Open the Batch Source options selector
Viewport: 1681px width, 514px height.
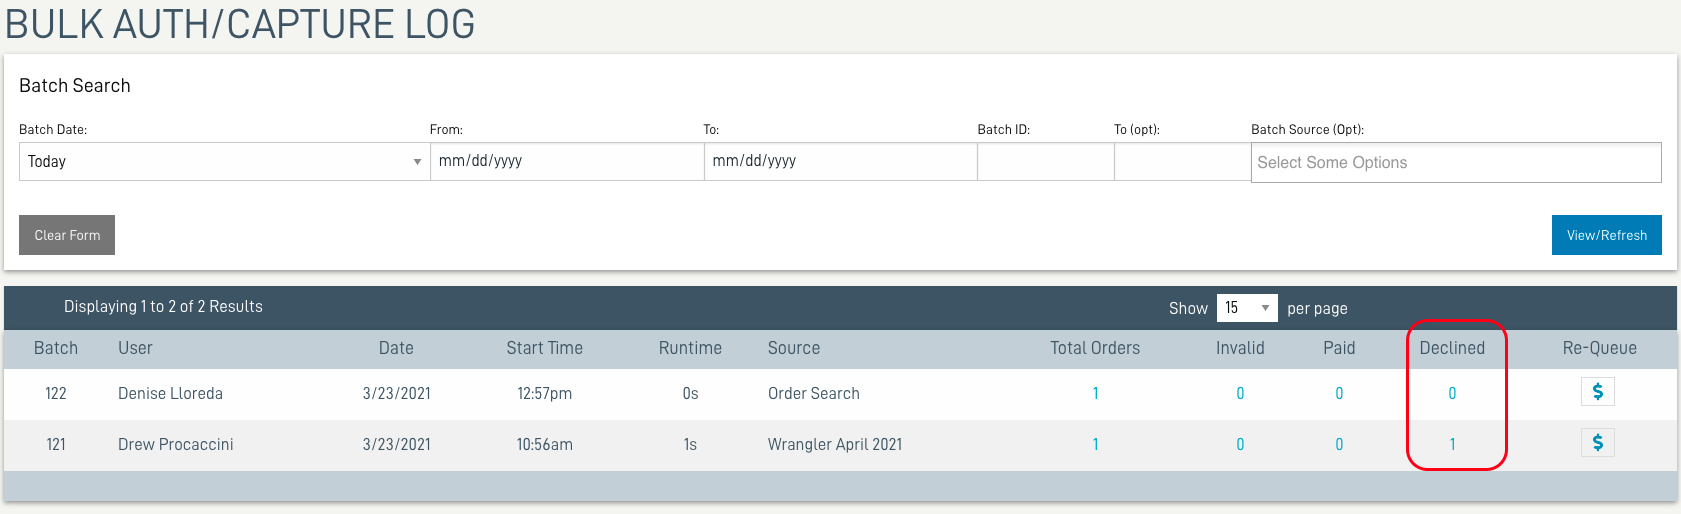tap(1456, 162)
